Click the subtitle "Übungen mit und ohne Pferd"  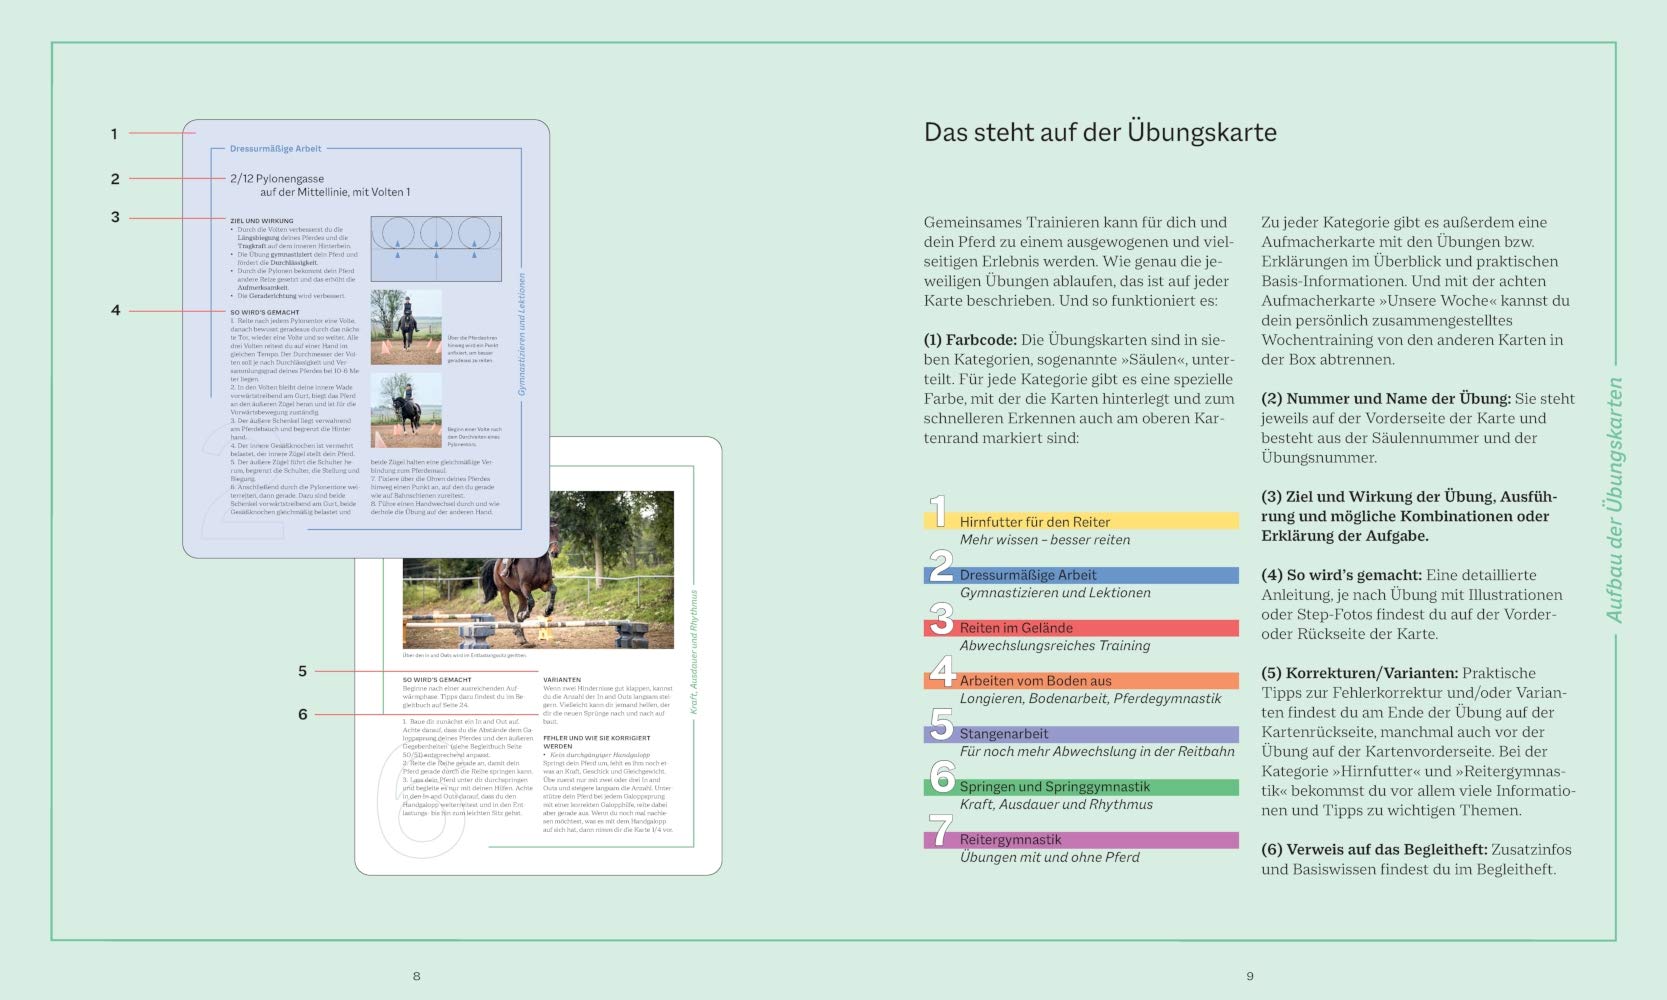pyautogui.click(x=1050, y=858)
